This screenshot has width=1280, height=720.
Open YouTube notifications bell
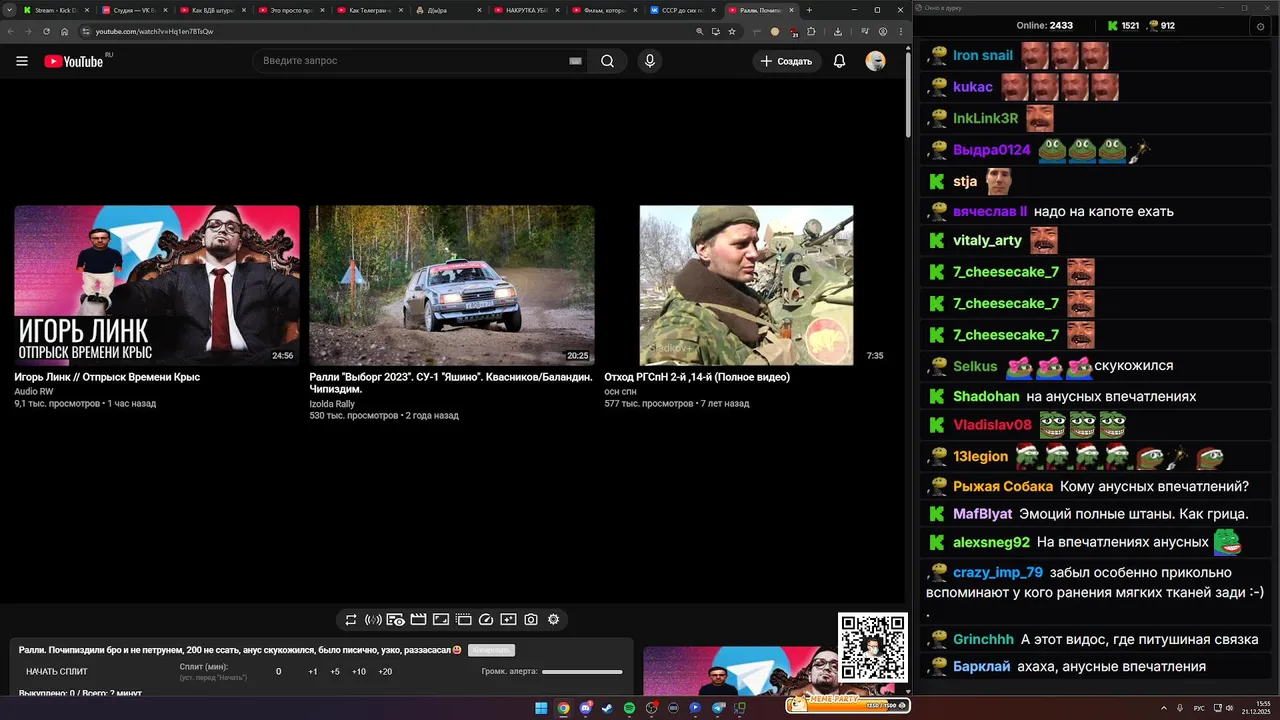pos(840,61)
